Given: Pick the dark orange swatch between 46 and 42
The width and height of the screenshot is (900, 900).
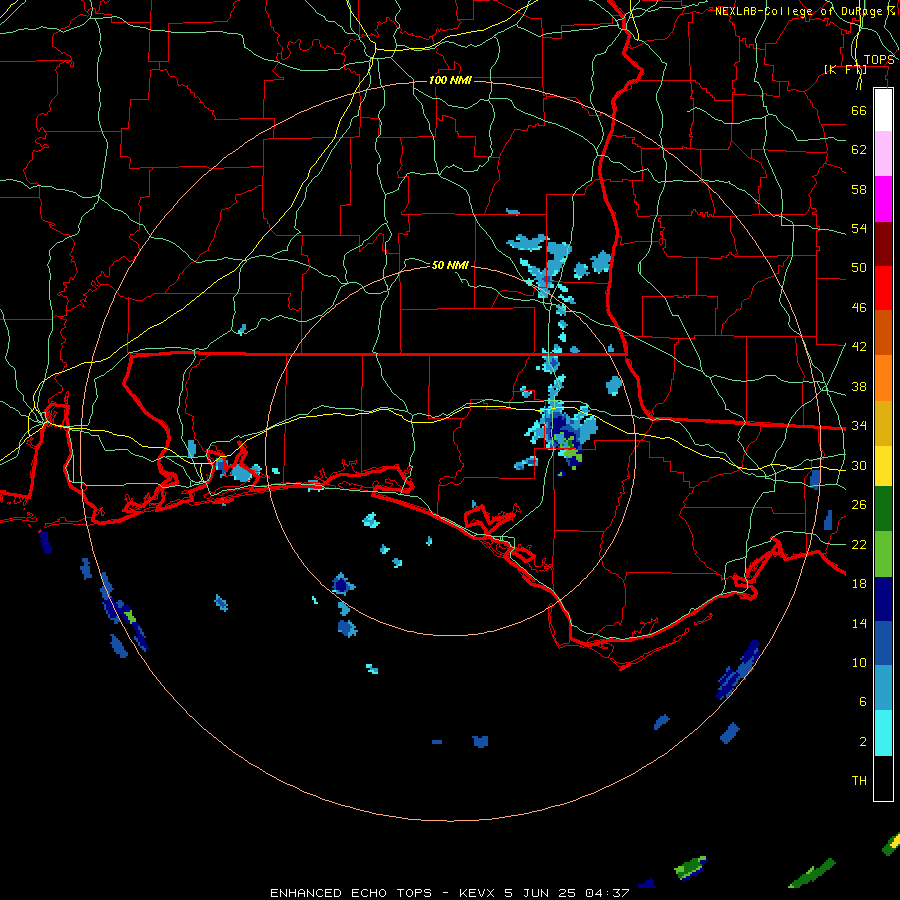Looking at the screenshot, I should (x=883, y=332).
